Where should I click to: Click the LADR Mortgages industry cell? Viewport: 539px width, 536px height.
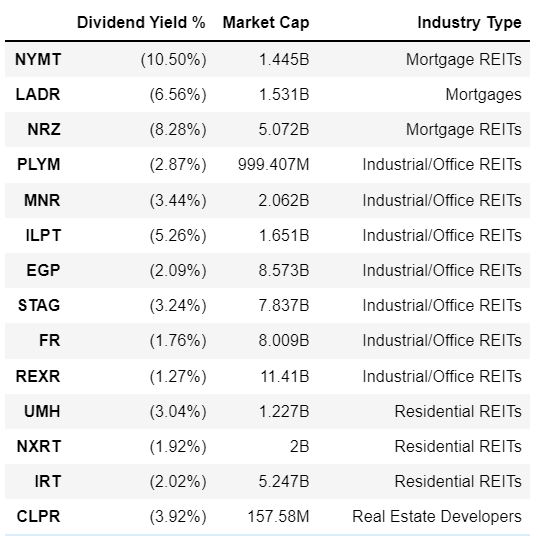tap(484, 95)
